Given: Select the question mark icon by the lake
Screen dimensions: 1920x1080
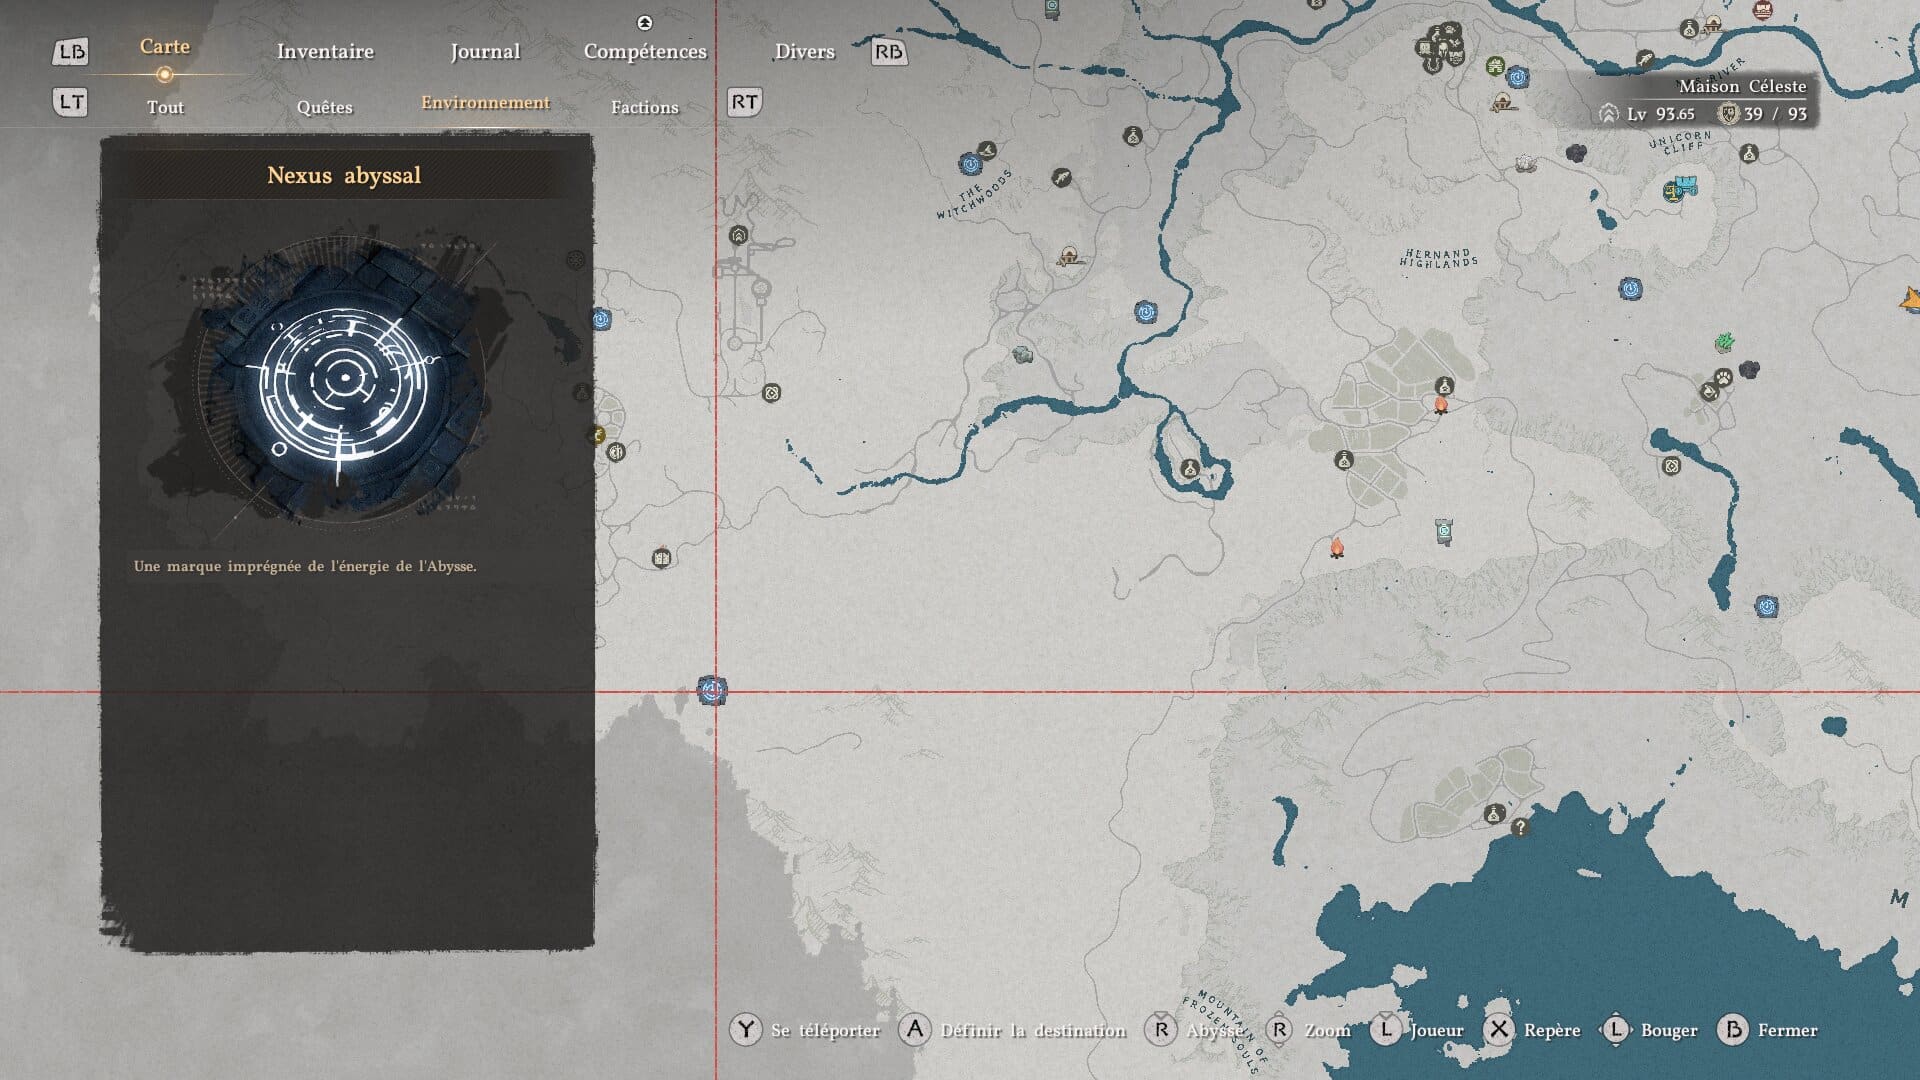Looking at the screenshot, I should pyautogui.click(x=1520, y=827).
